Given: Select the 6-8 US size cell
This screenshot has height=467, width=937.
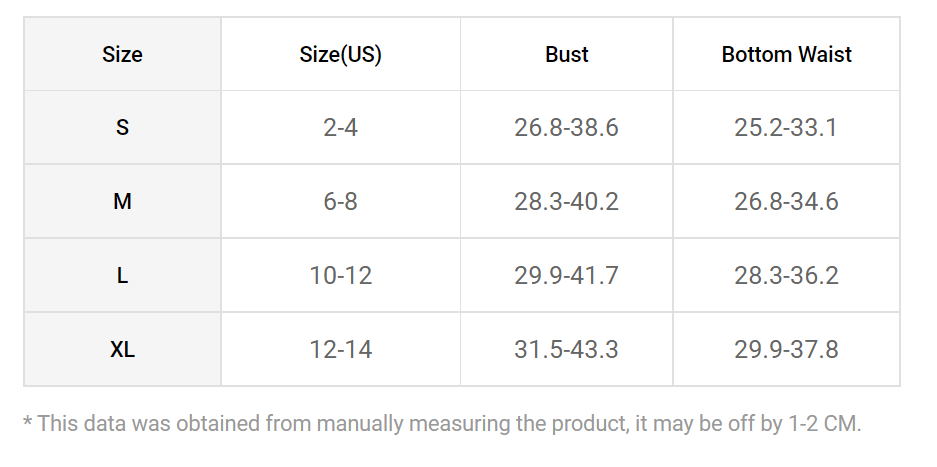Looking at the screenshot, I should (341, 202).
